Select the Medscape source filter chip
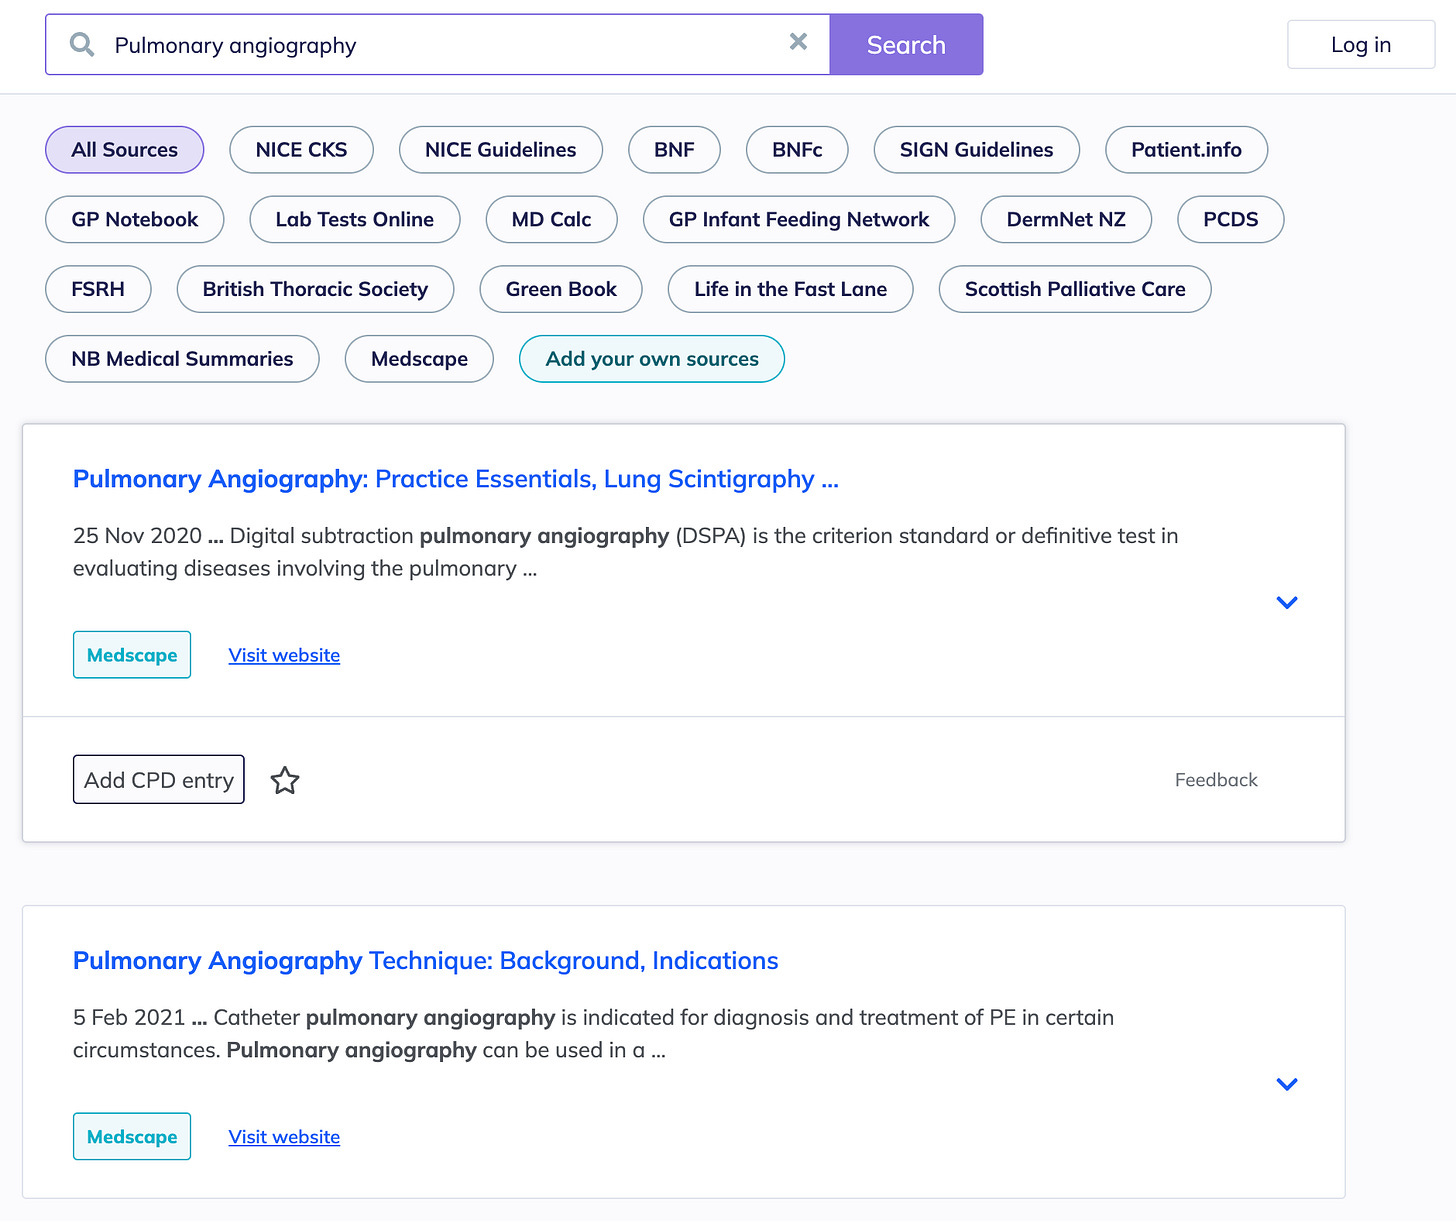The height and width of the screenshot is (1221, 1456). coord(419,359)
